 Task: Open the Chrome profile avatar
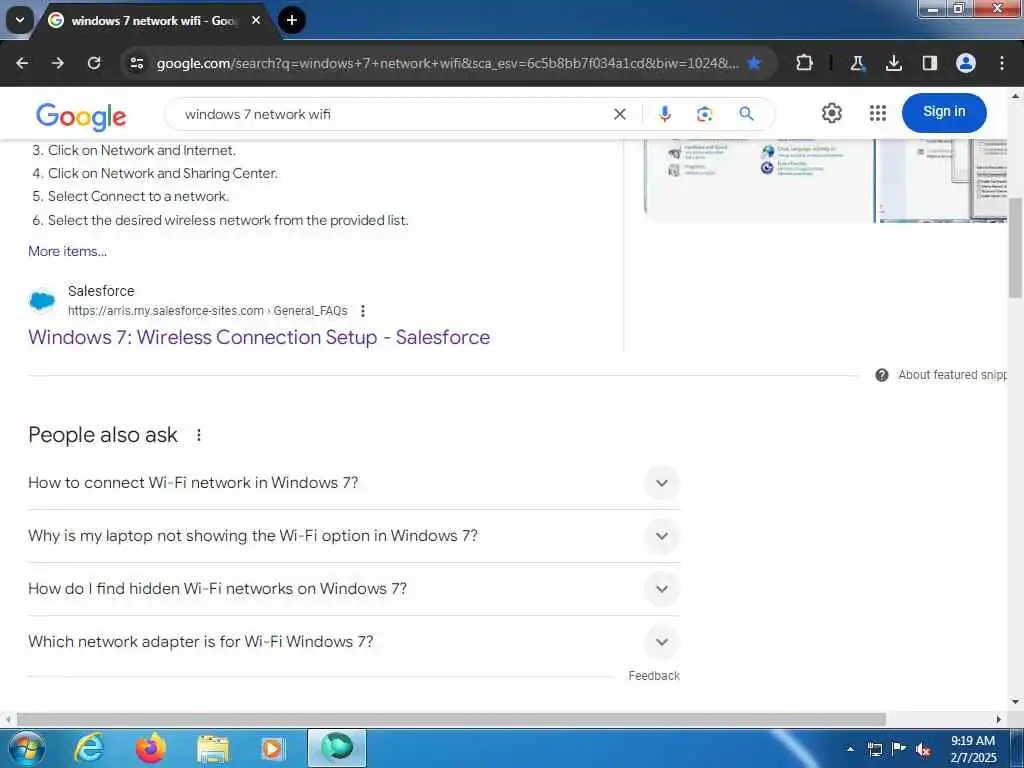tap(966, 63)
